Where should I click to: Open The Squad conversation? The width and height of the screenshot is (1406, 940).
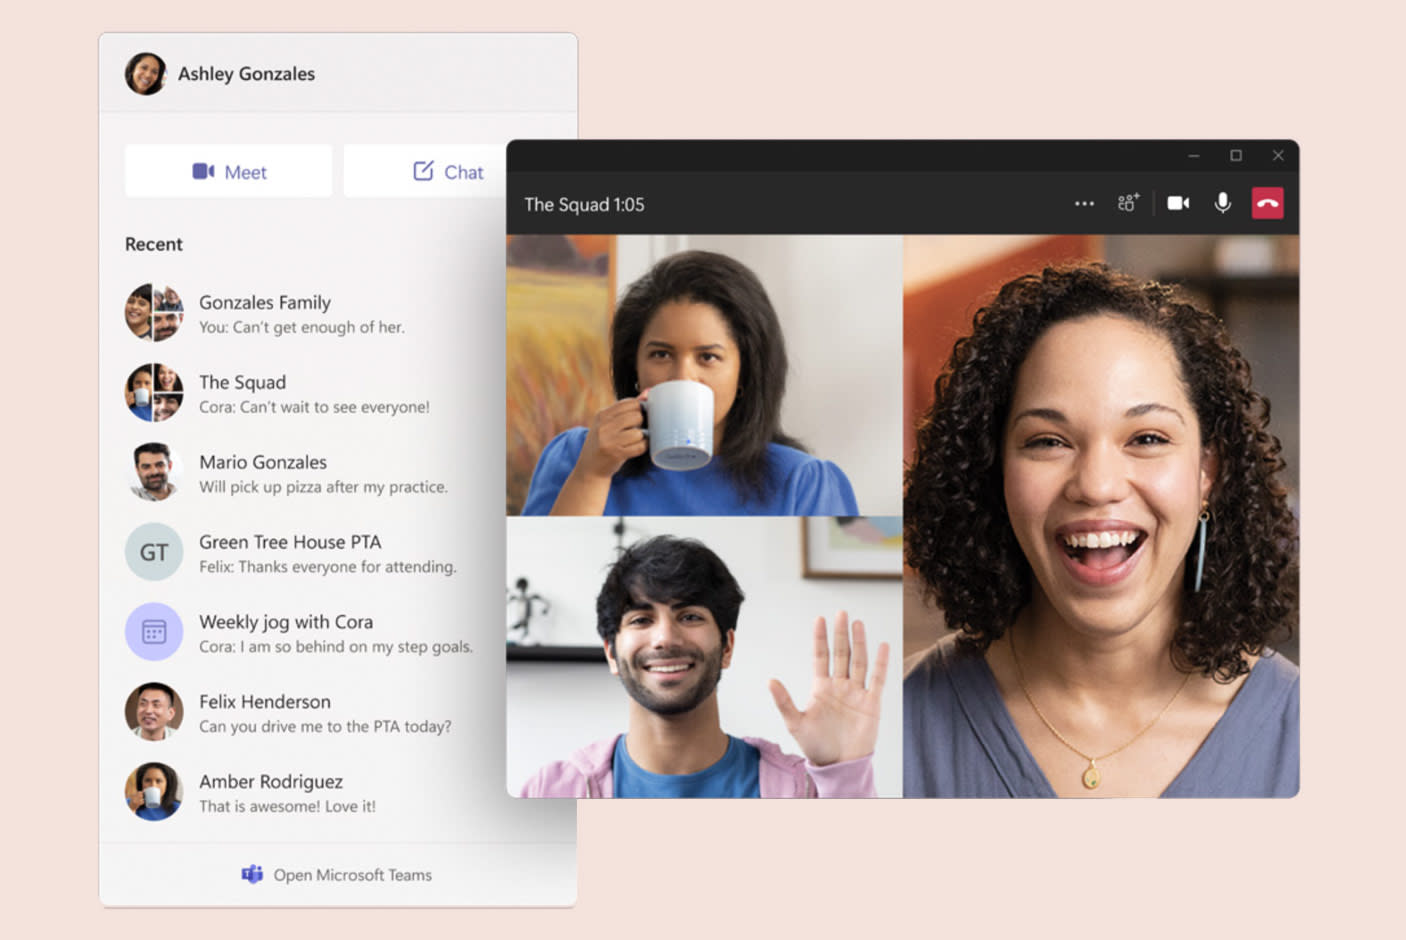pos(243,393)
